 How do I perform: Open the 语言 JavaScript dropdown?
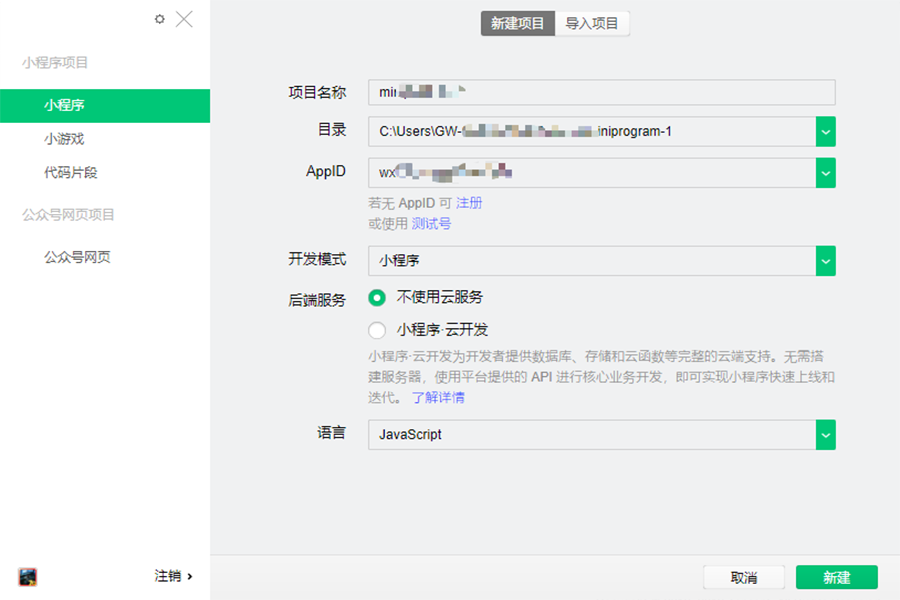(x=825, y=435)
